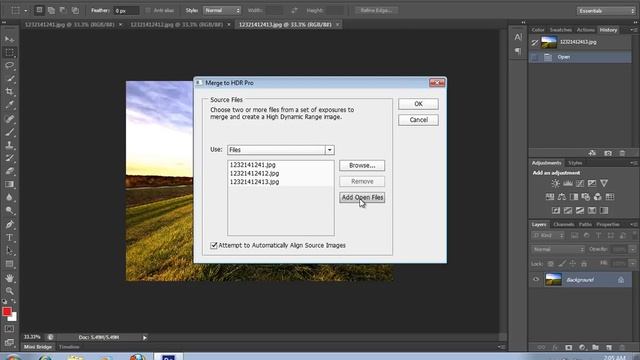
Task: Click the red foreground color swatch
Action: pyautogui.click(x=7, y=312)
